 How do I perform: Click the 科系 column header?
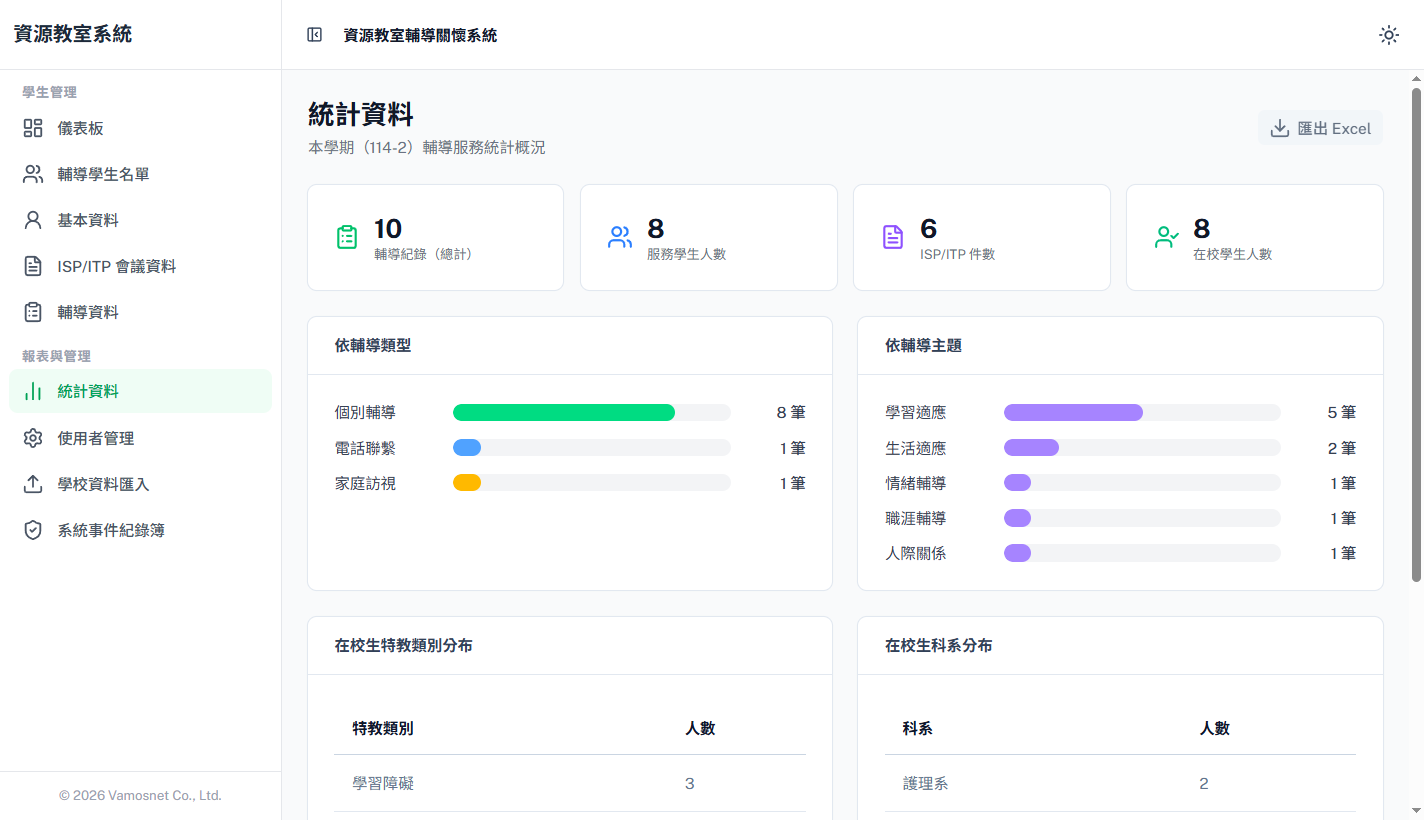(917, 728)
